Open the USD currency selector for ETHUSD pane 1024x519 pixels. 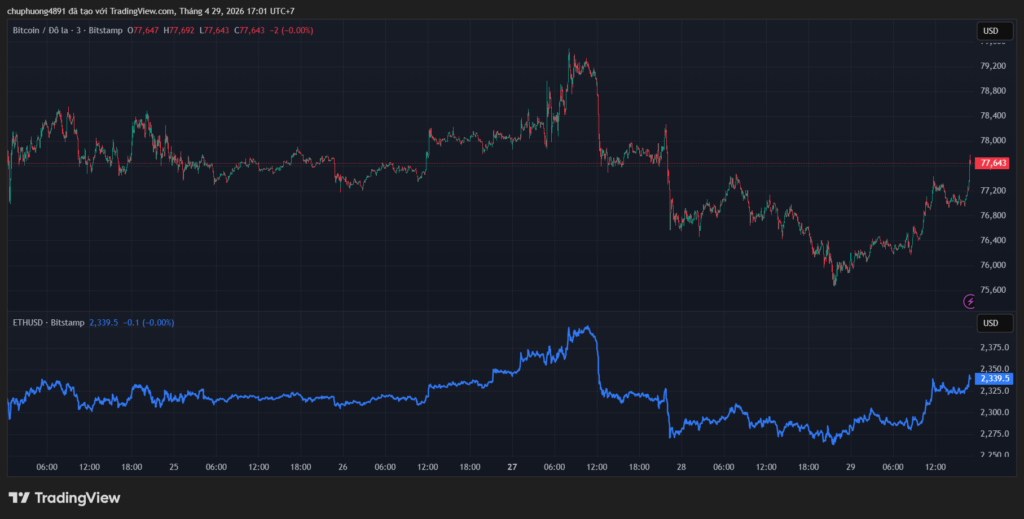(x=991, y=323)
